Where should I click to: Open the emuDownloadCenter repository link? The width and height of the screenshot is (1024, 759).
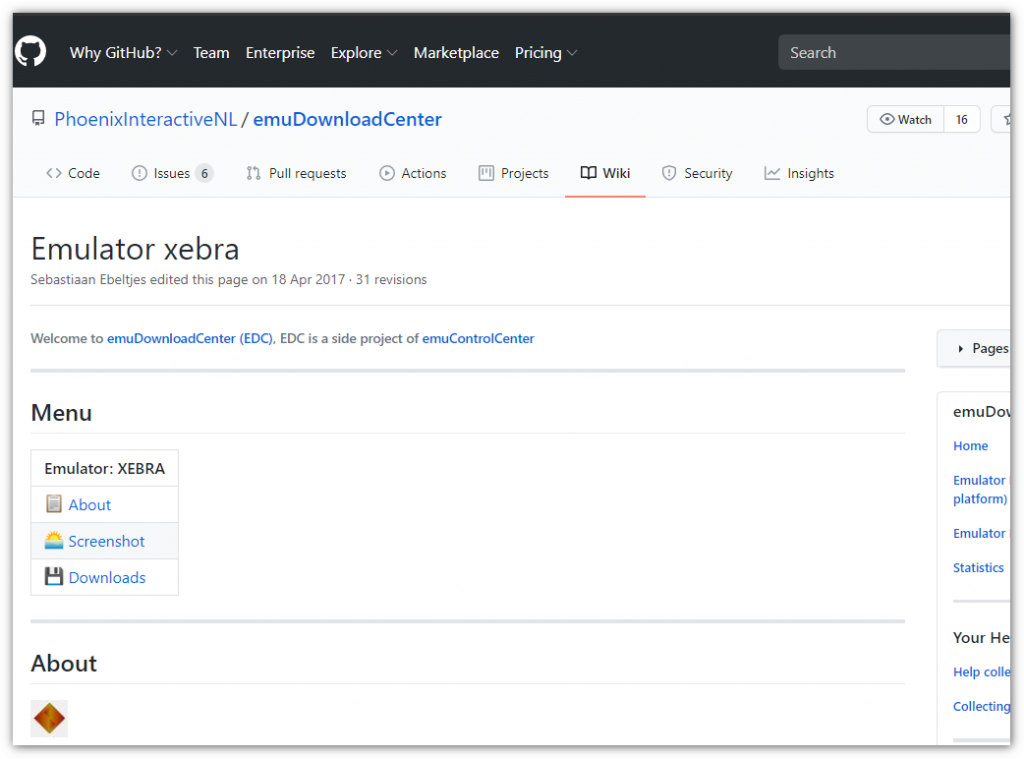click(347, 119)
